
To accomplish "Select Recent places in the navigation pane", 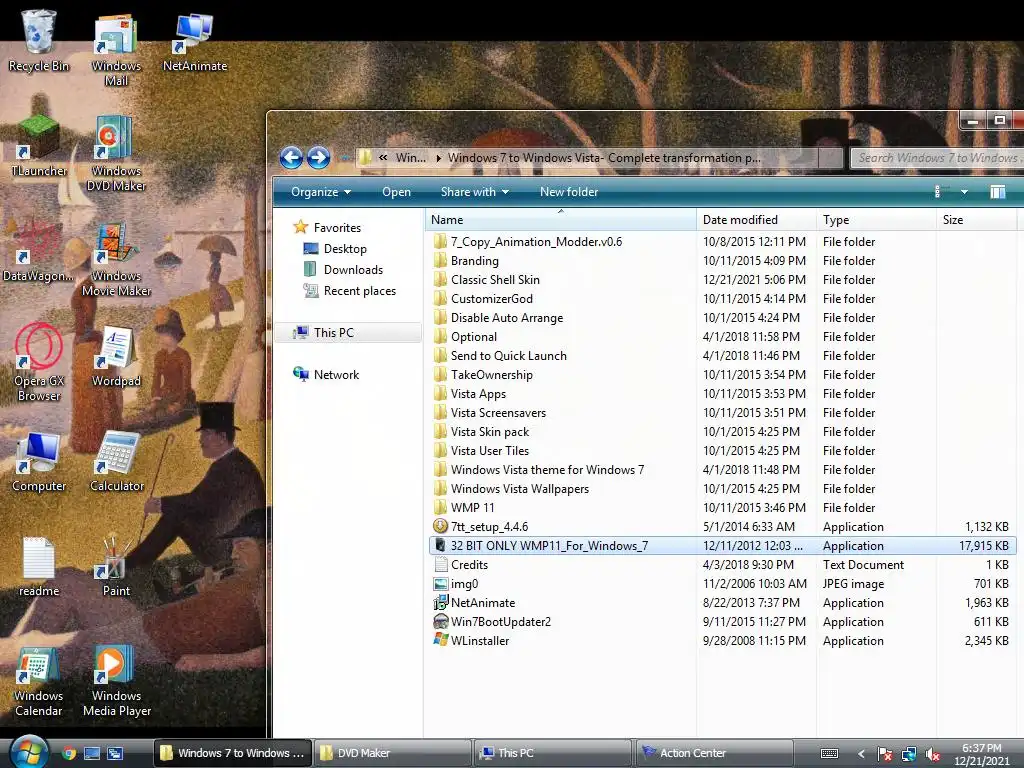I will 349,291.
